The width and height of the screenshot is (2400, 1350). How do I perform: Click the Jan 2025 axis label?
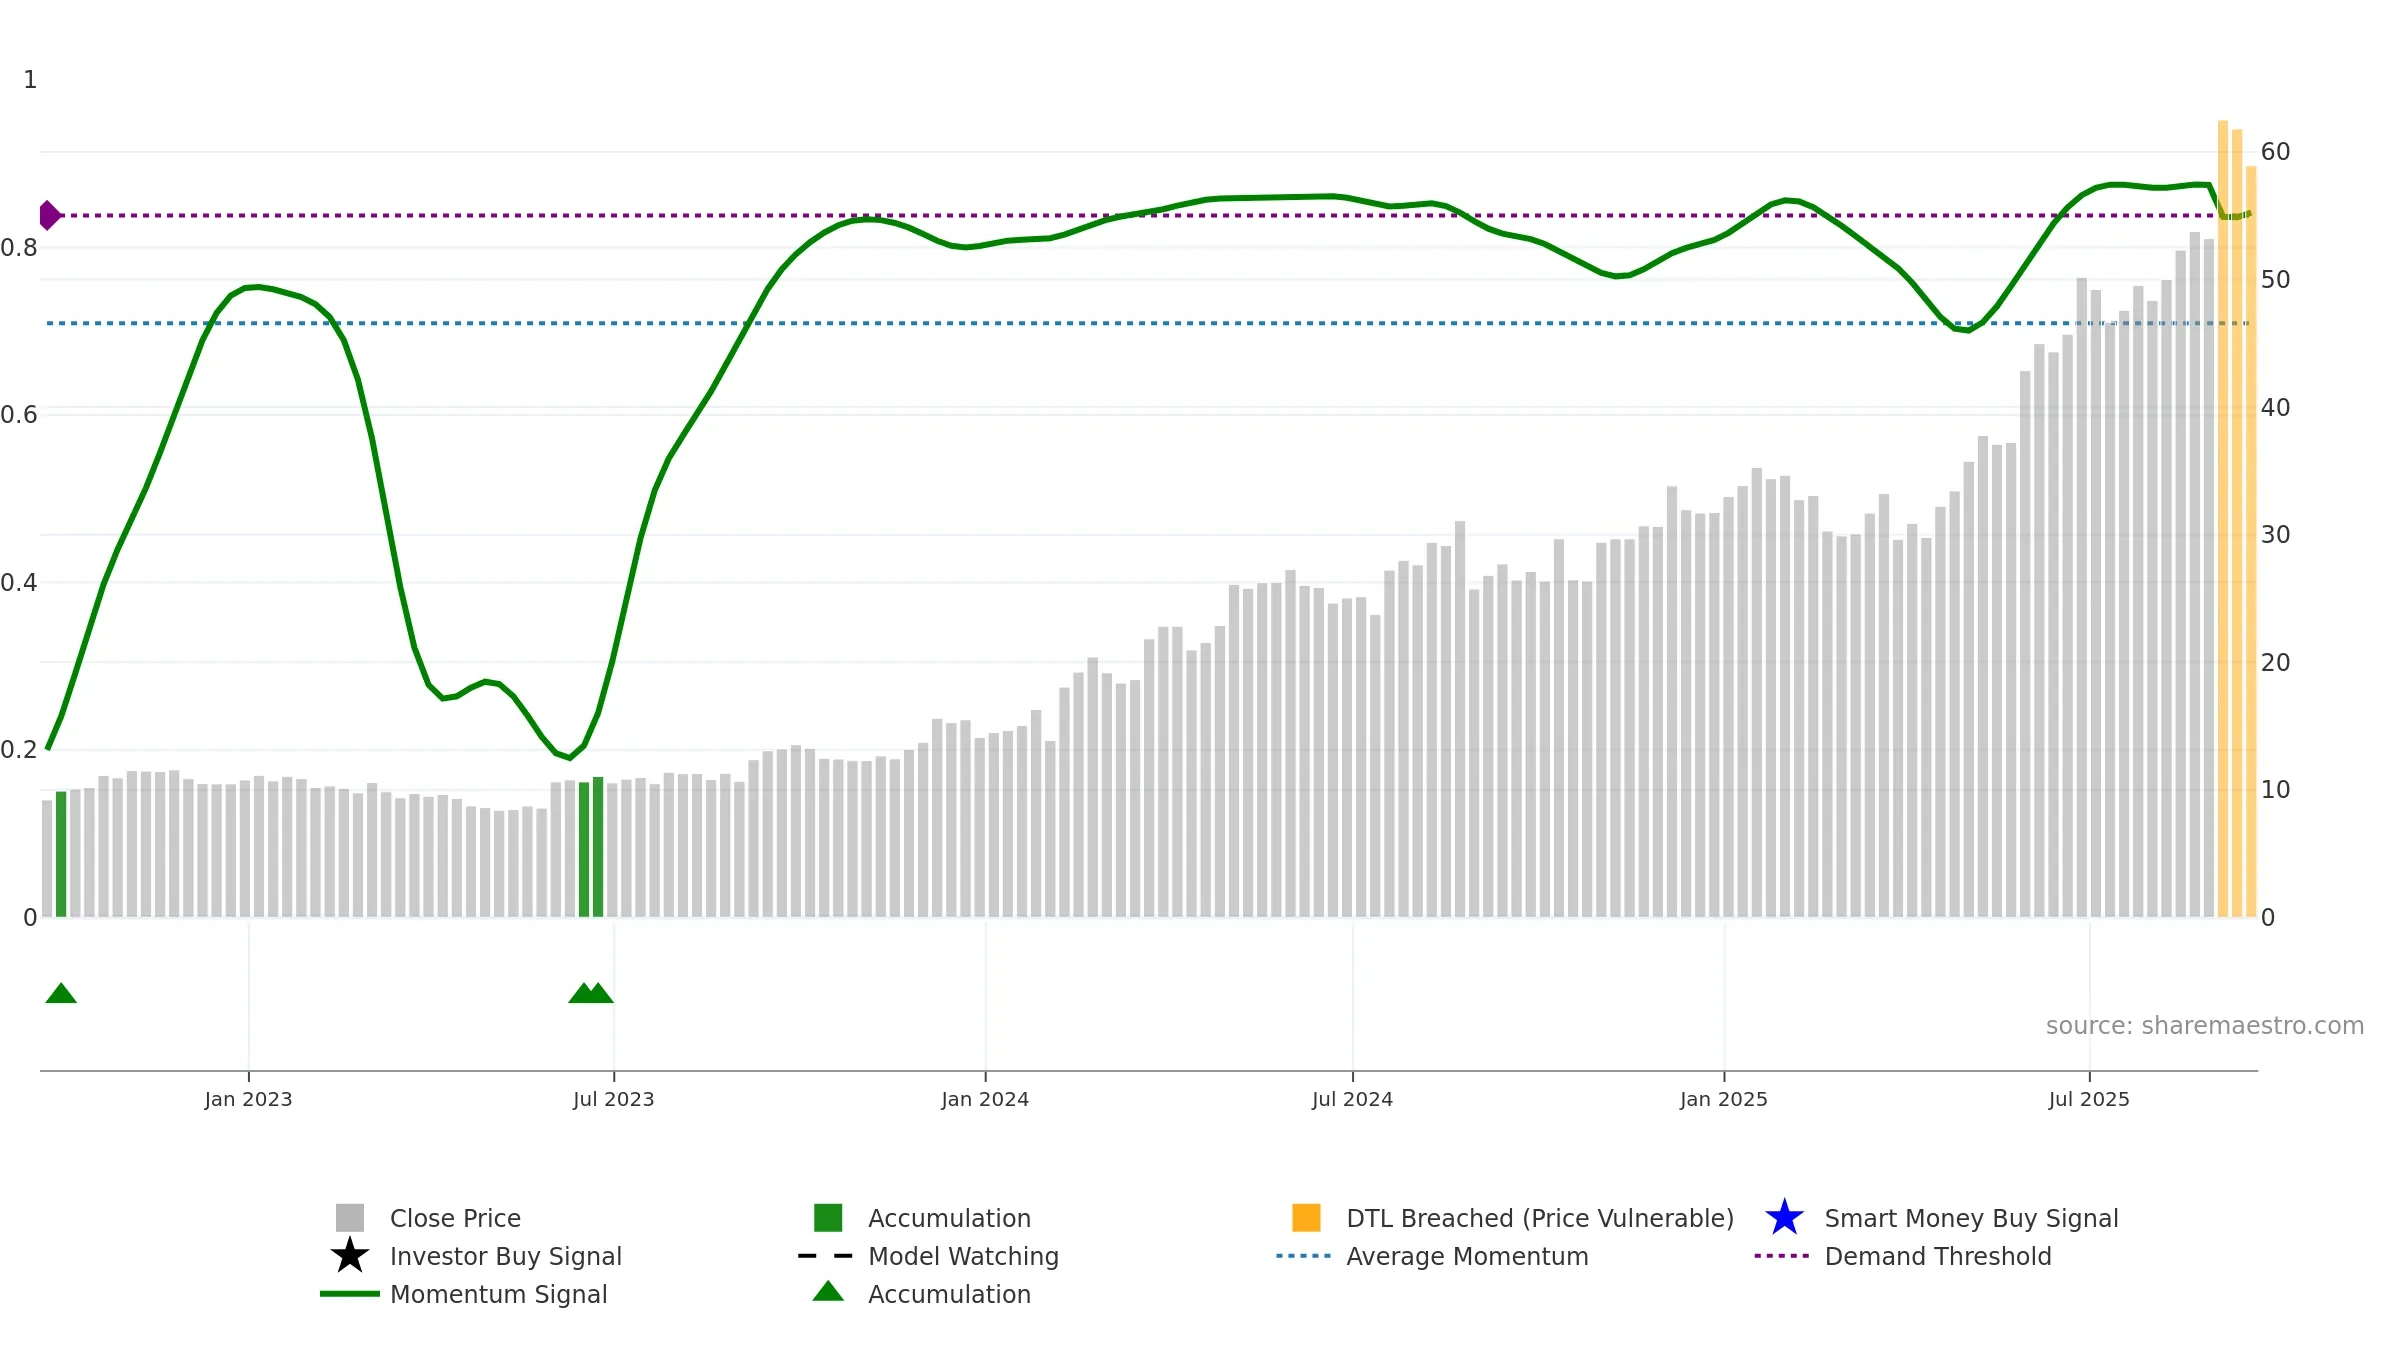[x=1724, y=1099]
